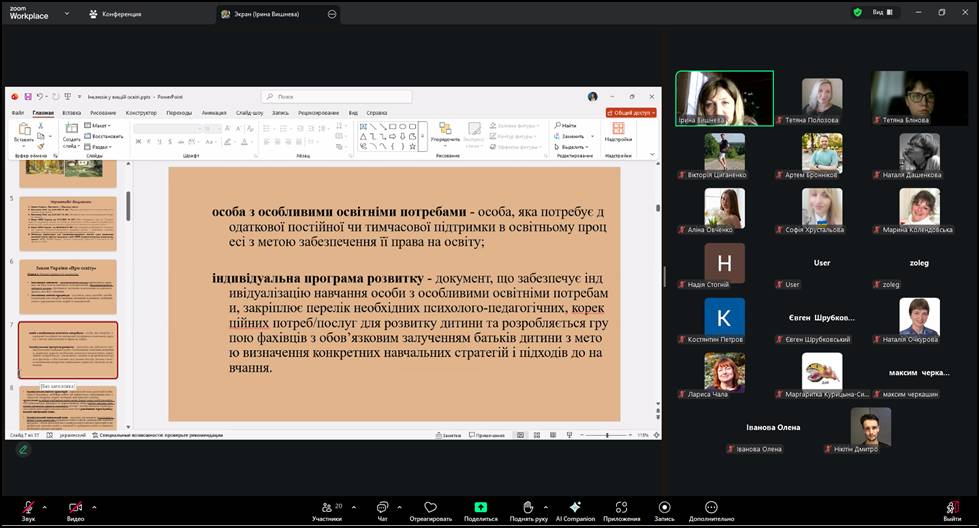Open AI Companion

pyautogui.click(x=575, y=508)
